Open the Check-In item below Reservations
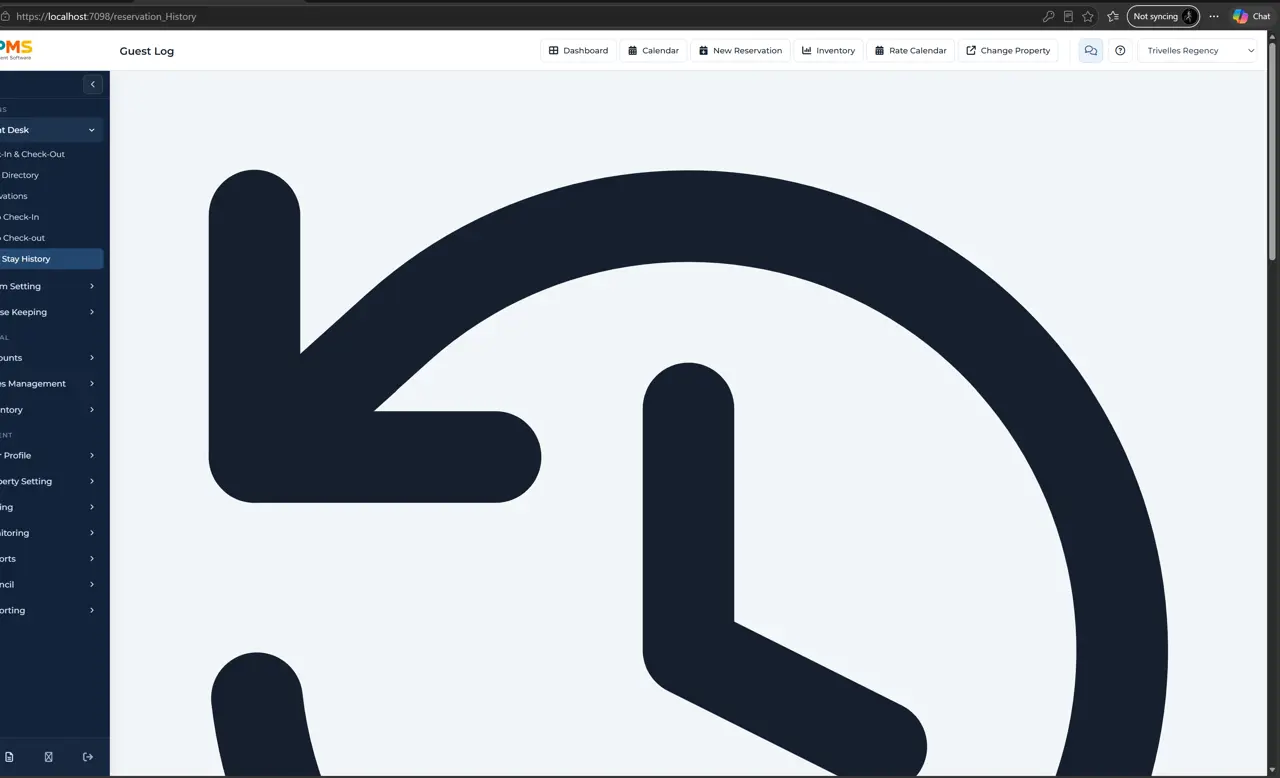 pos(50,217)
